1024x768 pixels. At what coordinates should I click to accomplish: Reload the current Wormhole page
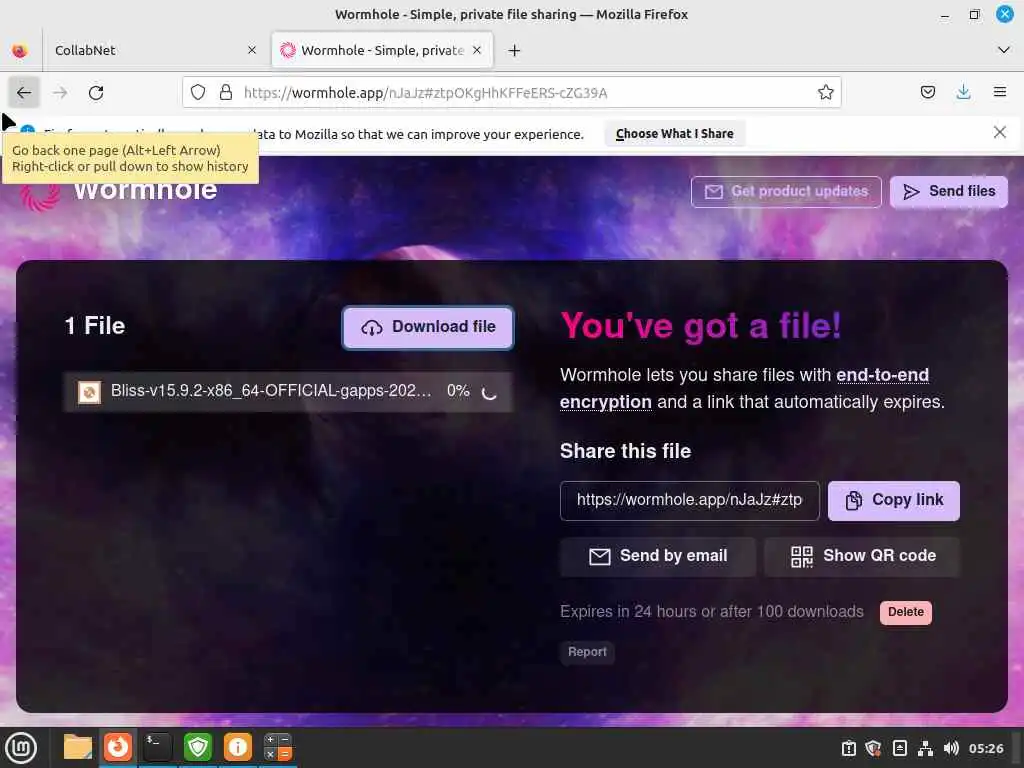tap(96, 93)
